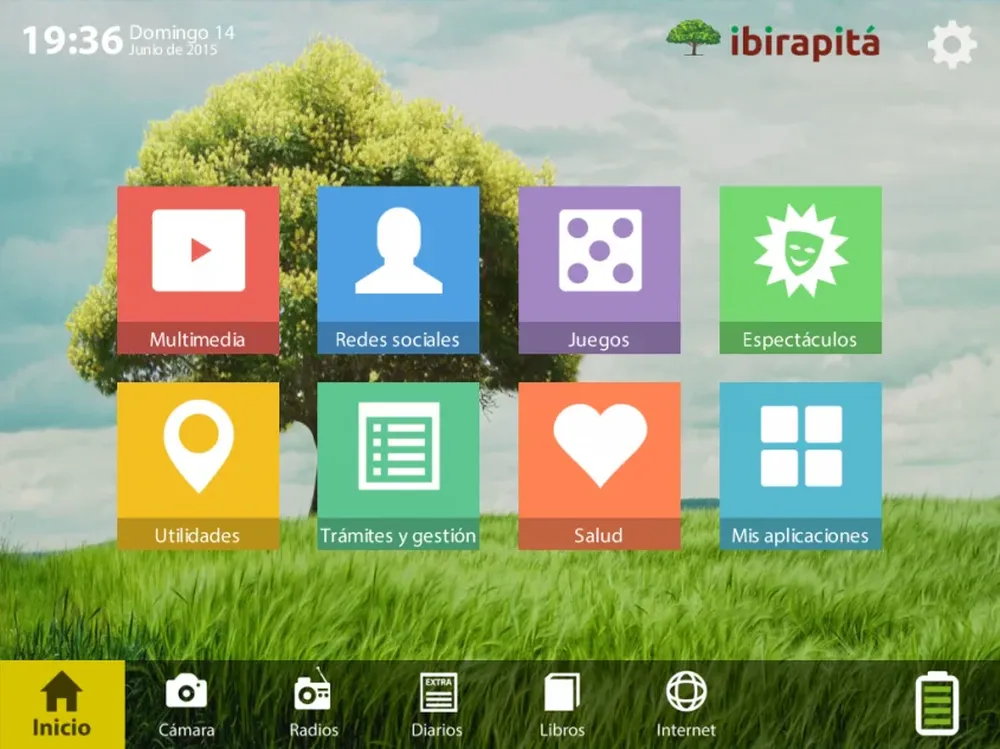
Task: Launch the Internet globe shortcut
Action: (x=686, y=704)
